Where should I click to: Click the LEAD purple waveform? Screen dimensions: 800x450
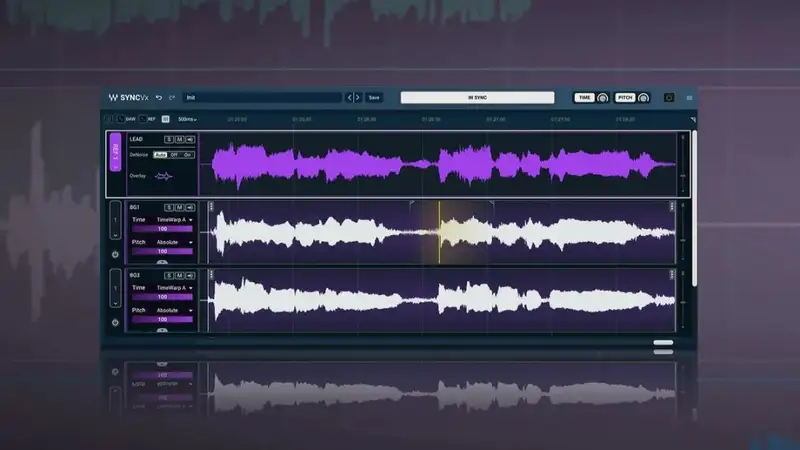point(443,164)
